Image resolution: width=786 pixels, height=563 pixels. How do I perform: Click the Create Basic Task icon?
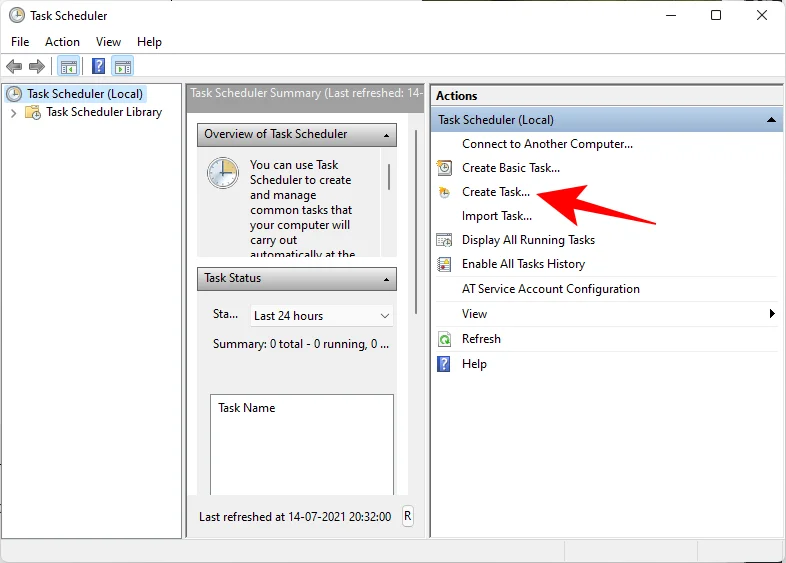(x=445, y=168)
